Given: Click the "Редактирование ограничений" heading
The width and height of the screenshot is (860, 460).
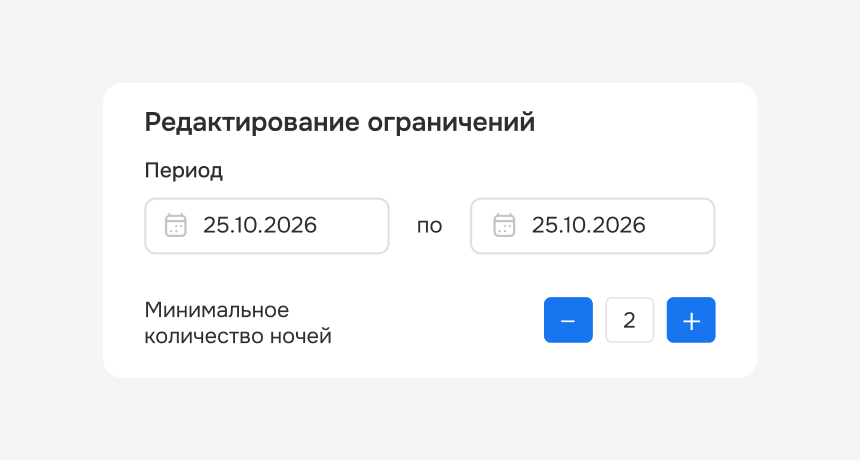Looking at the screenshot, I should 340,122.
